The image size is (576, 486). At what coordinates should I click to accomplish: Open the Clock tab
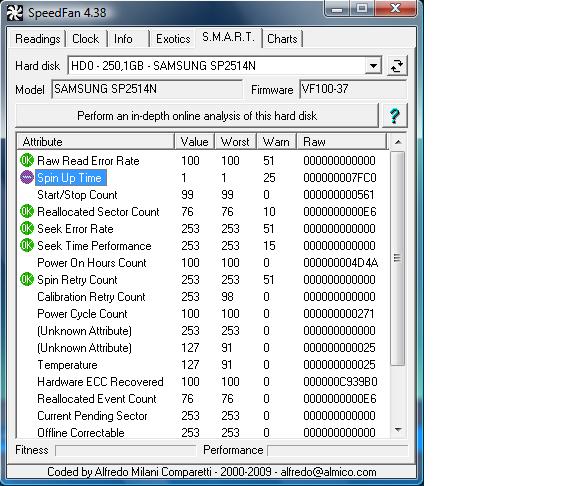coord(86,39)
